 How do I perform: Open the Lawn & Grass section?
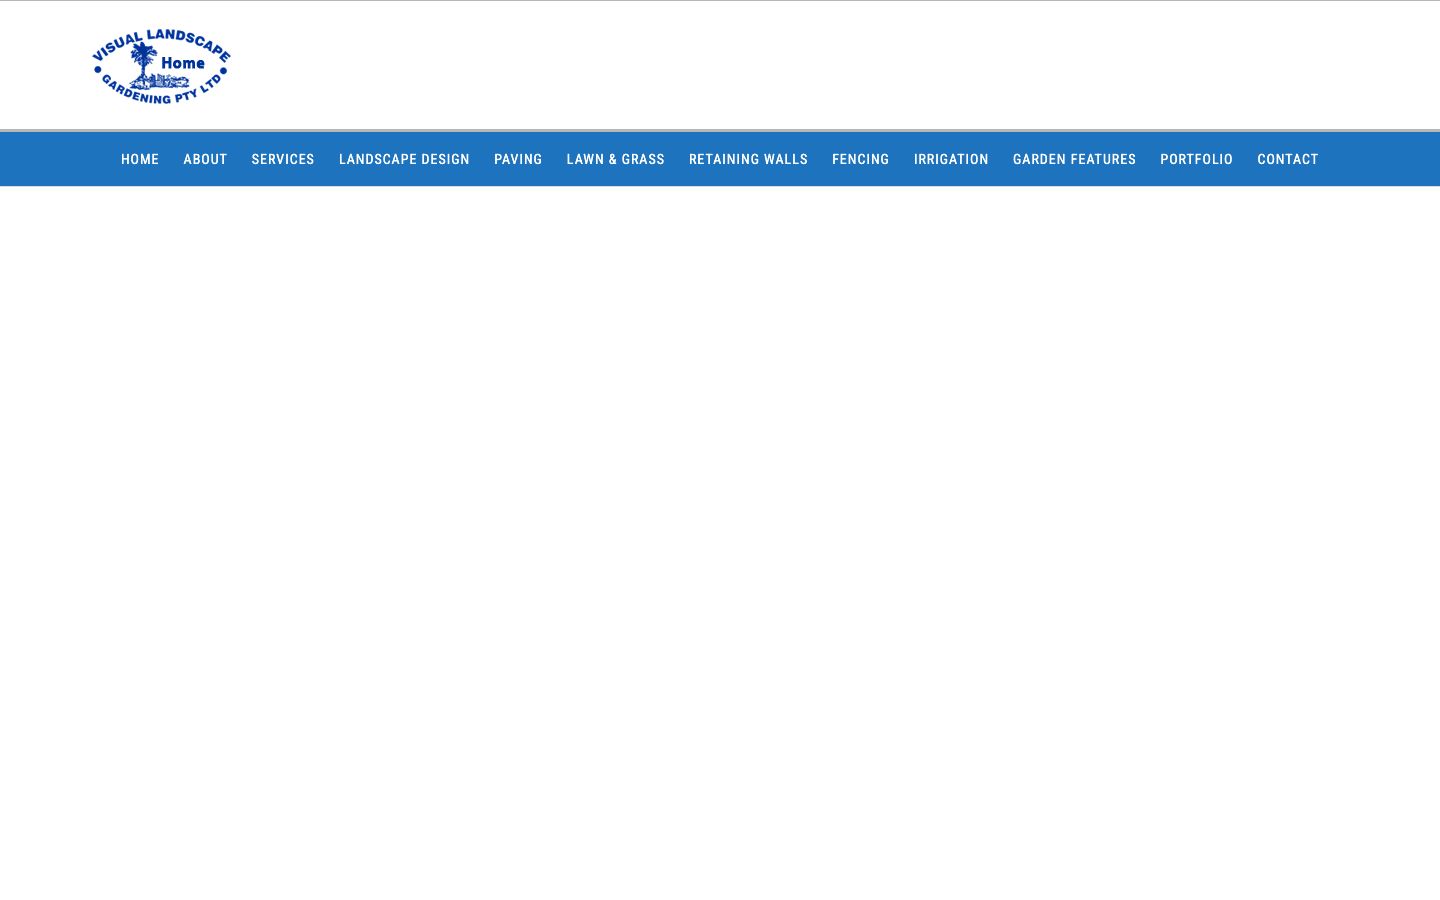(x=615, y=159)
